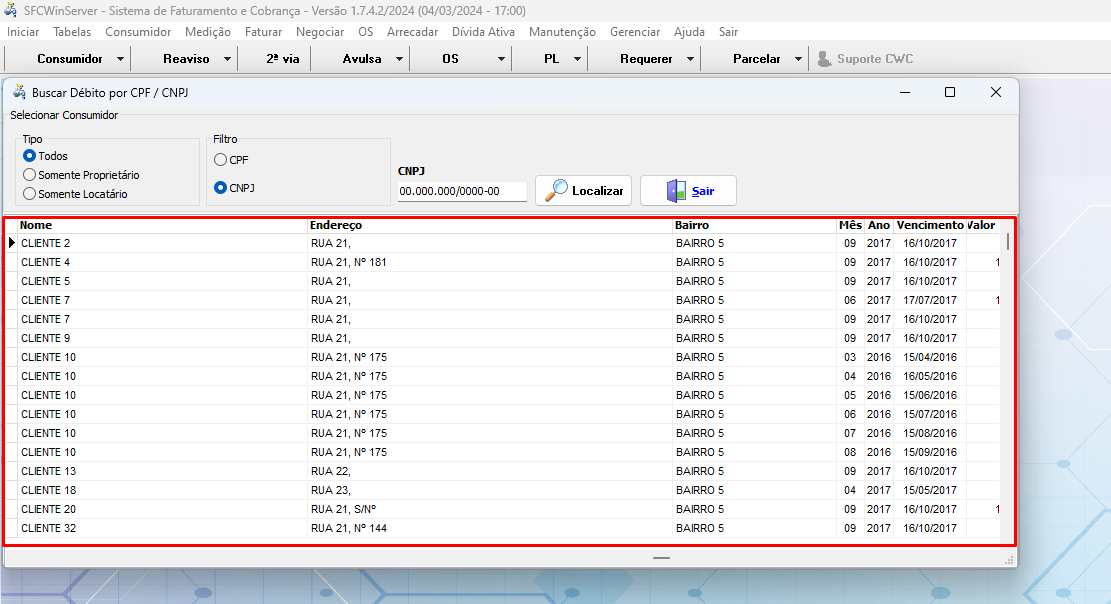Click the SFCWinServer app title icon
This screenshot has height=604, width=1111.
pos(11,11)
